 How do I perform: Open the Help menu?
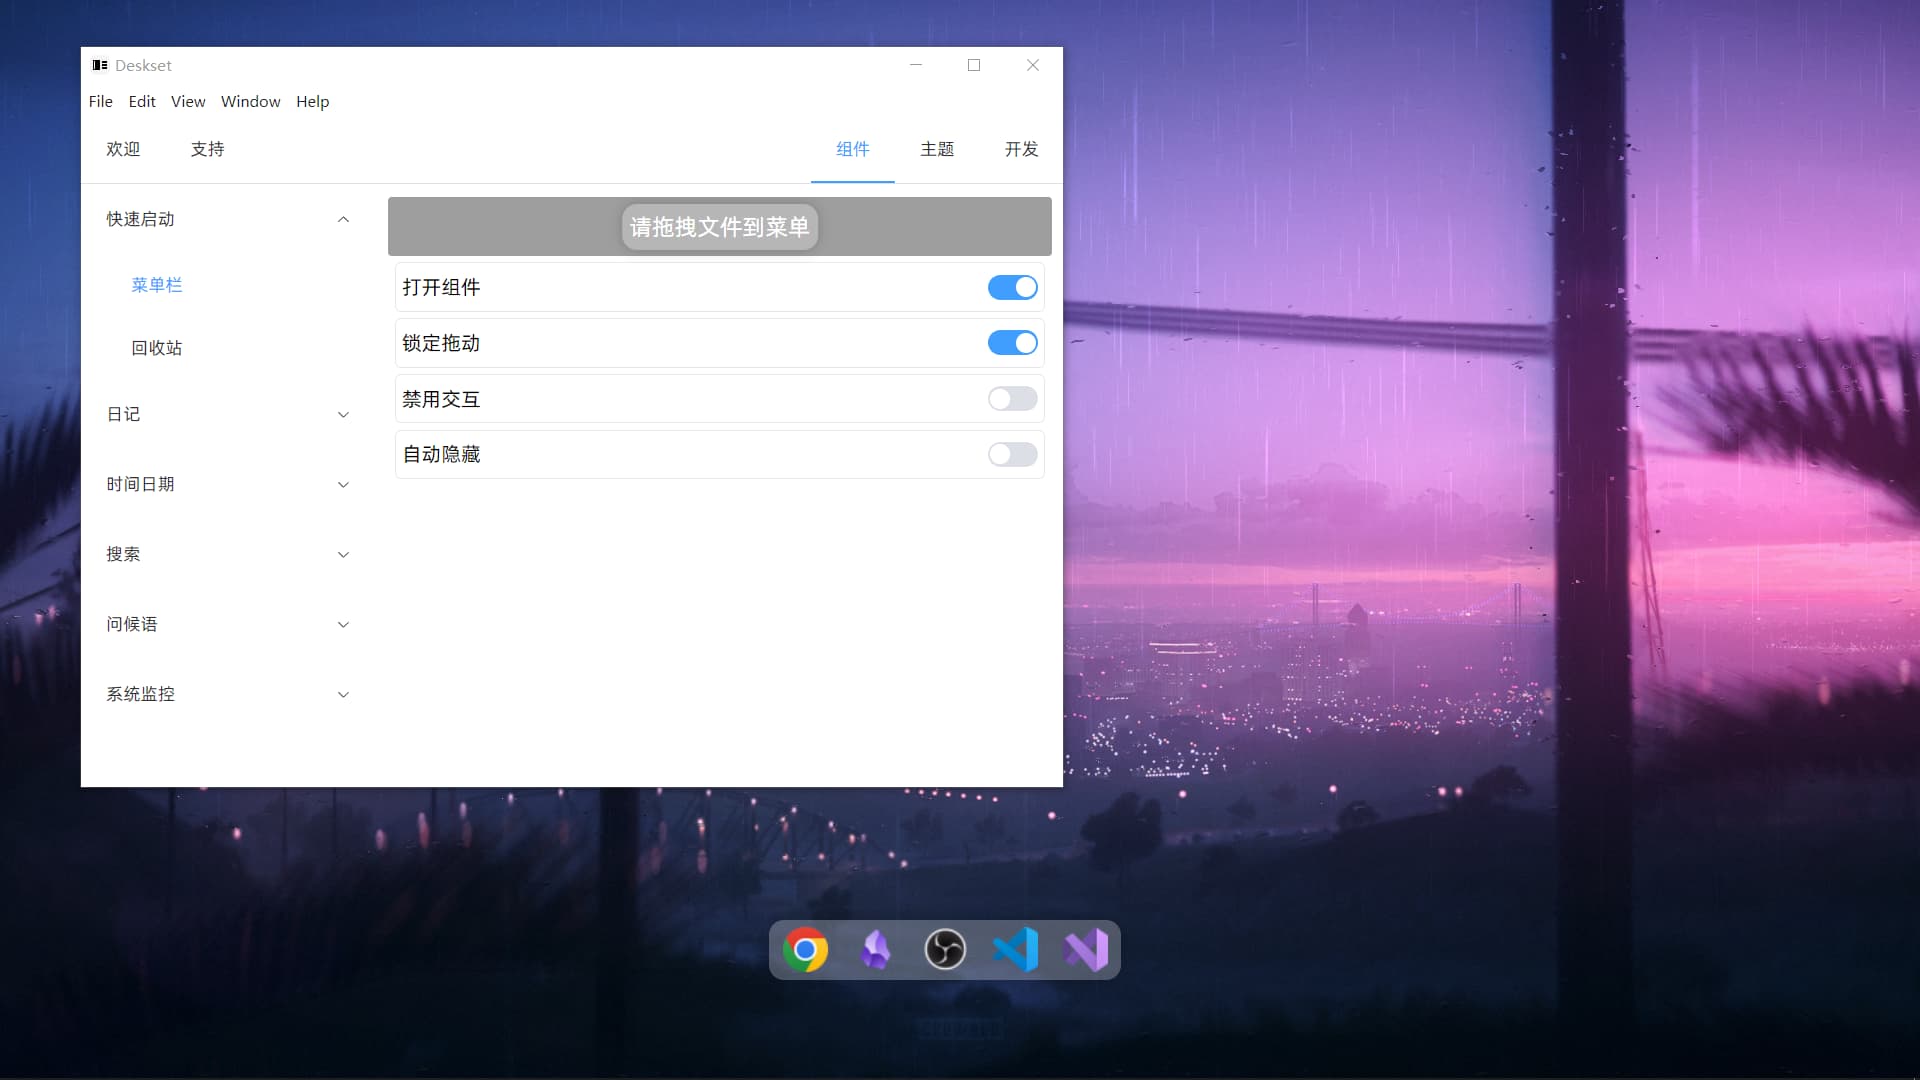click(312, 101)
